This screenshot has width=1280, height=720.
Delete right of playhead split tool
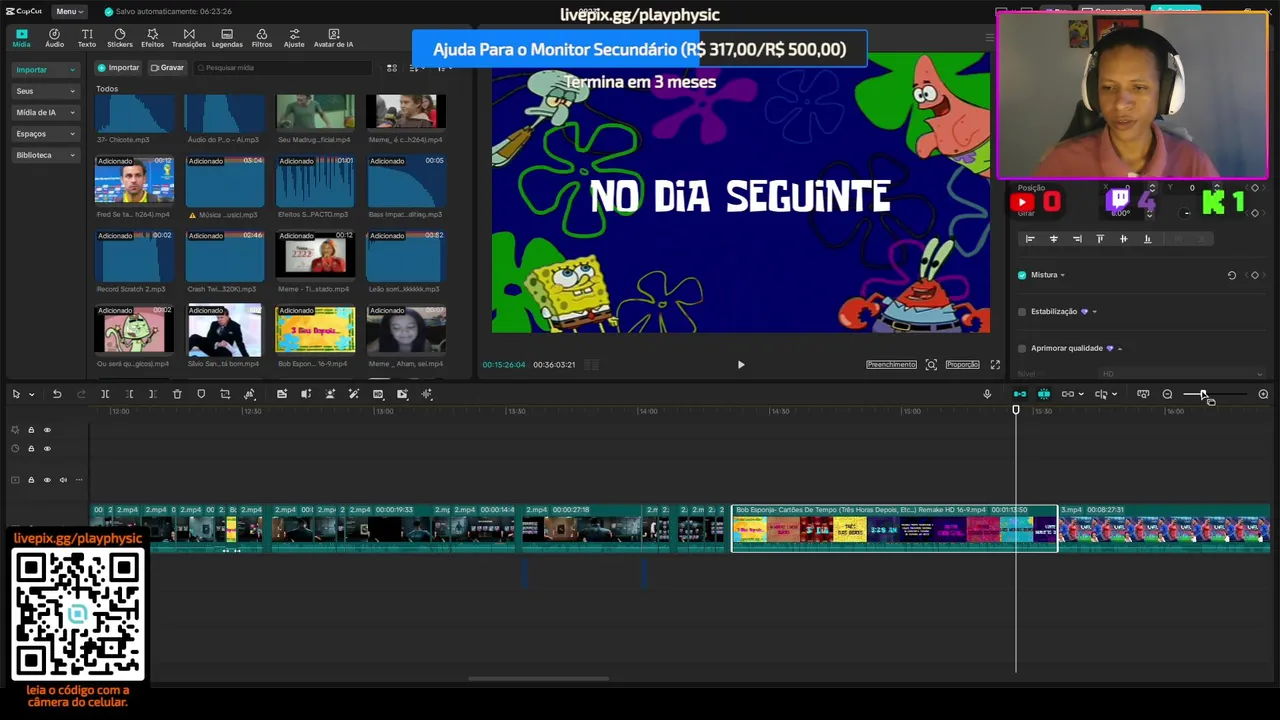pyautogui.click(x=153, y=394)
